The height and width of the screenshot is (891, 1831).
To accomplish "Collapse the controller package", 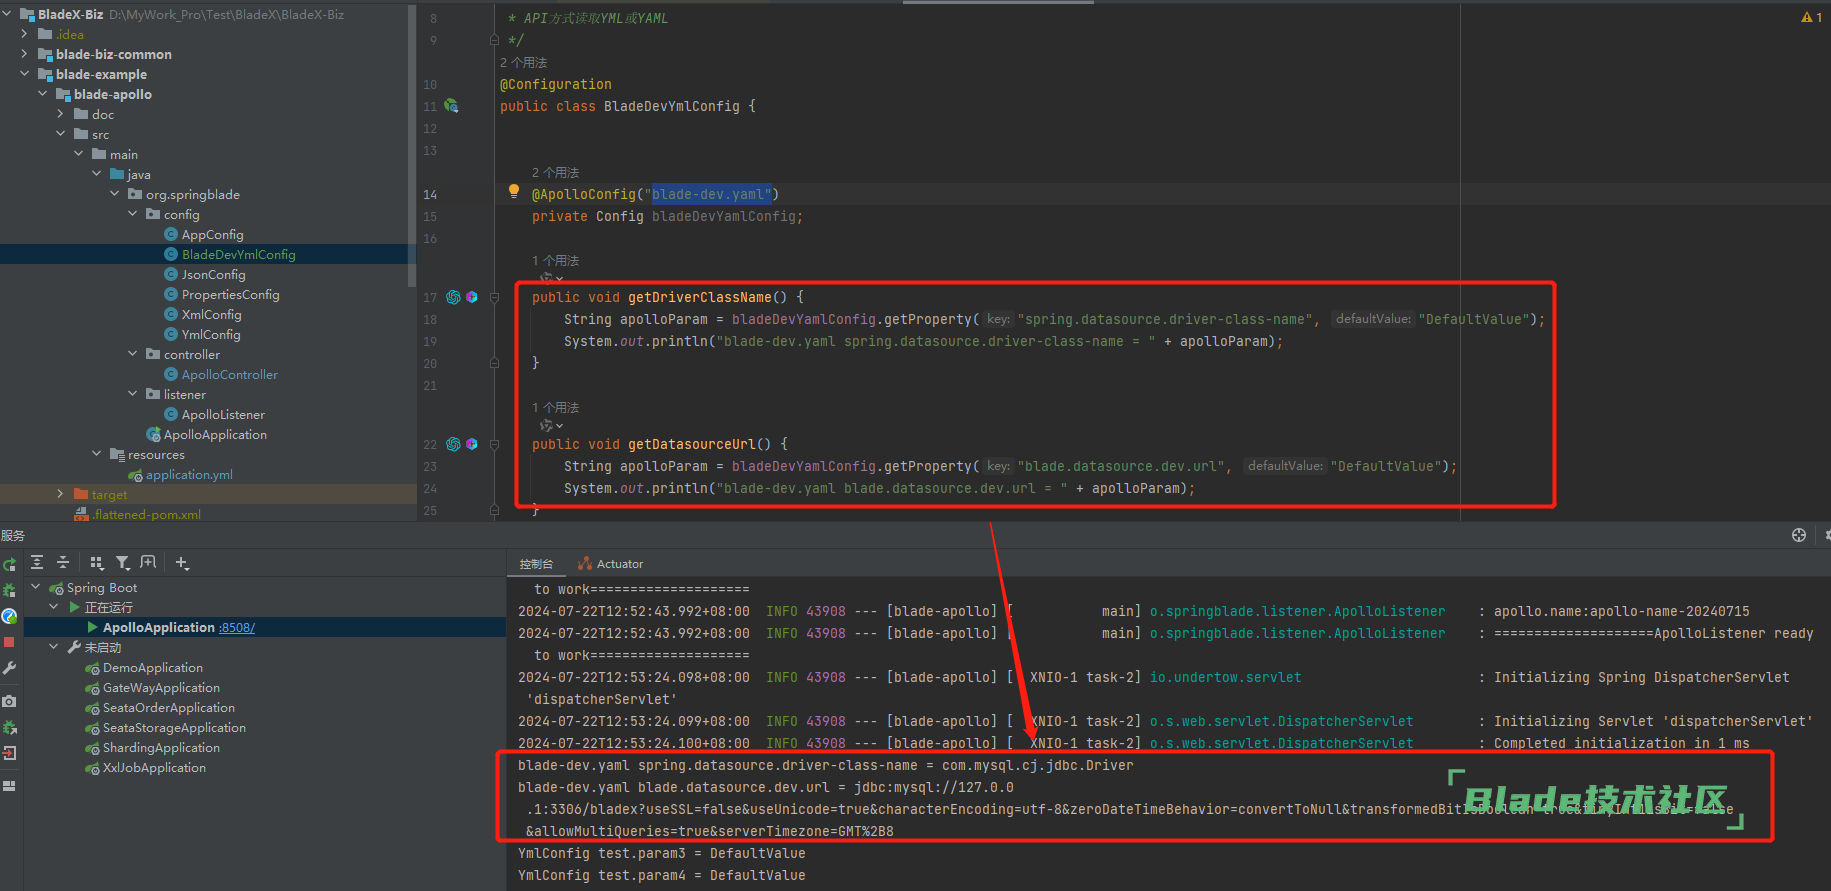I will (133, 354).
